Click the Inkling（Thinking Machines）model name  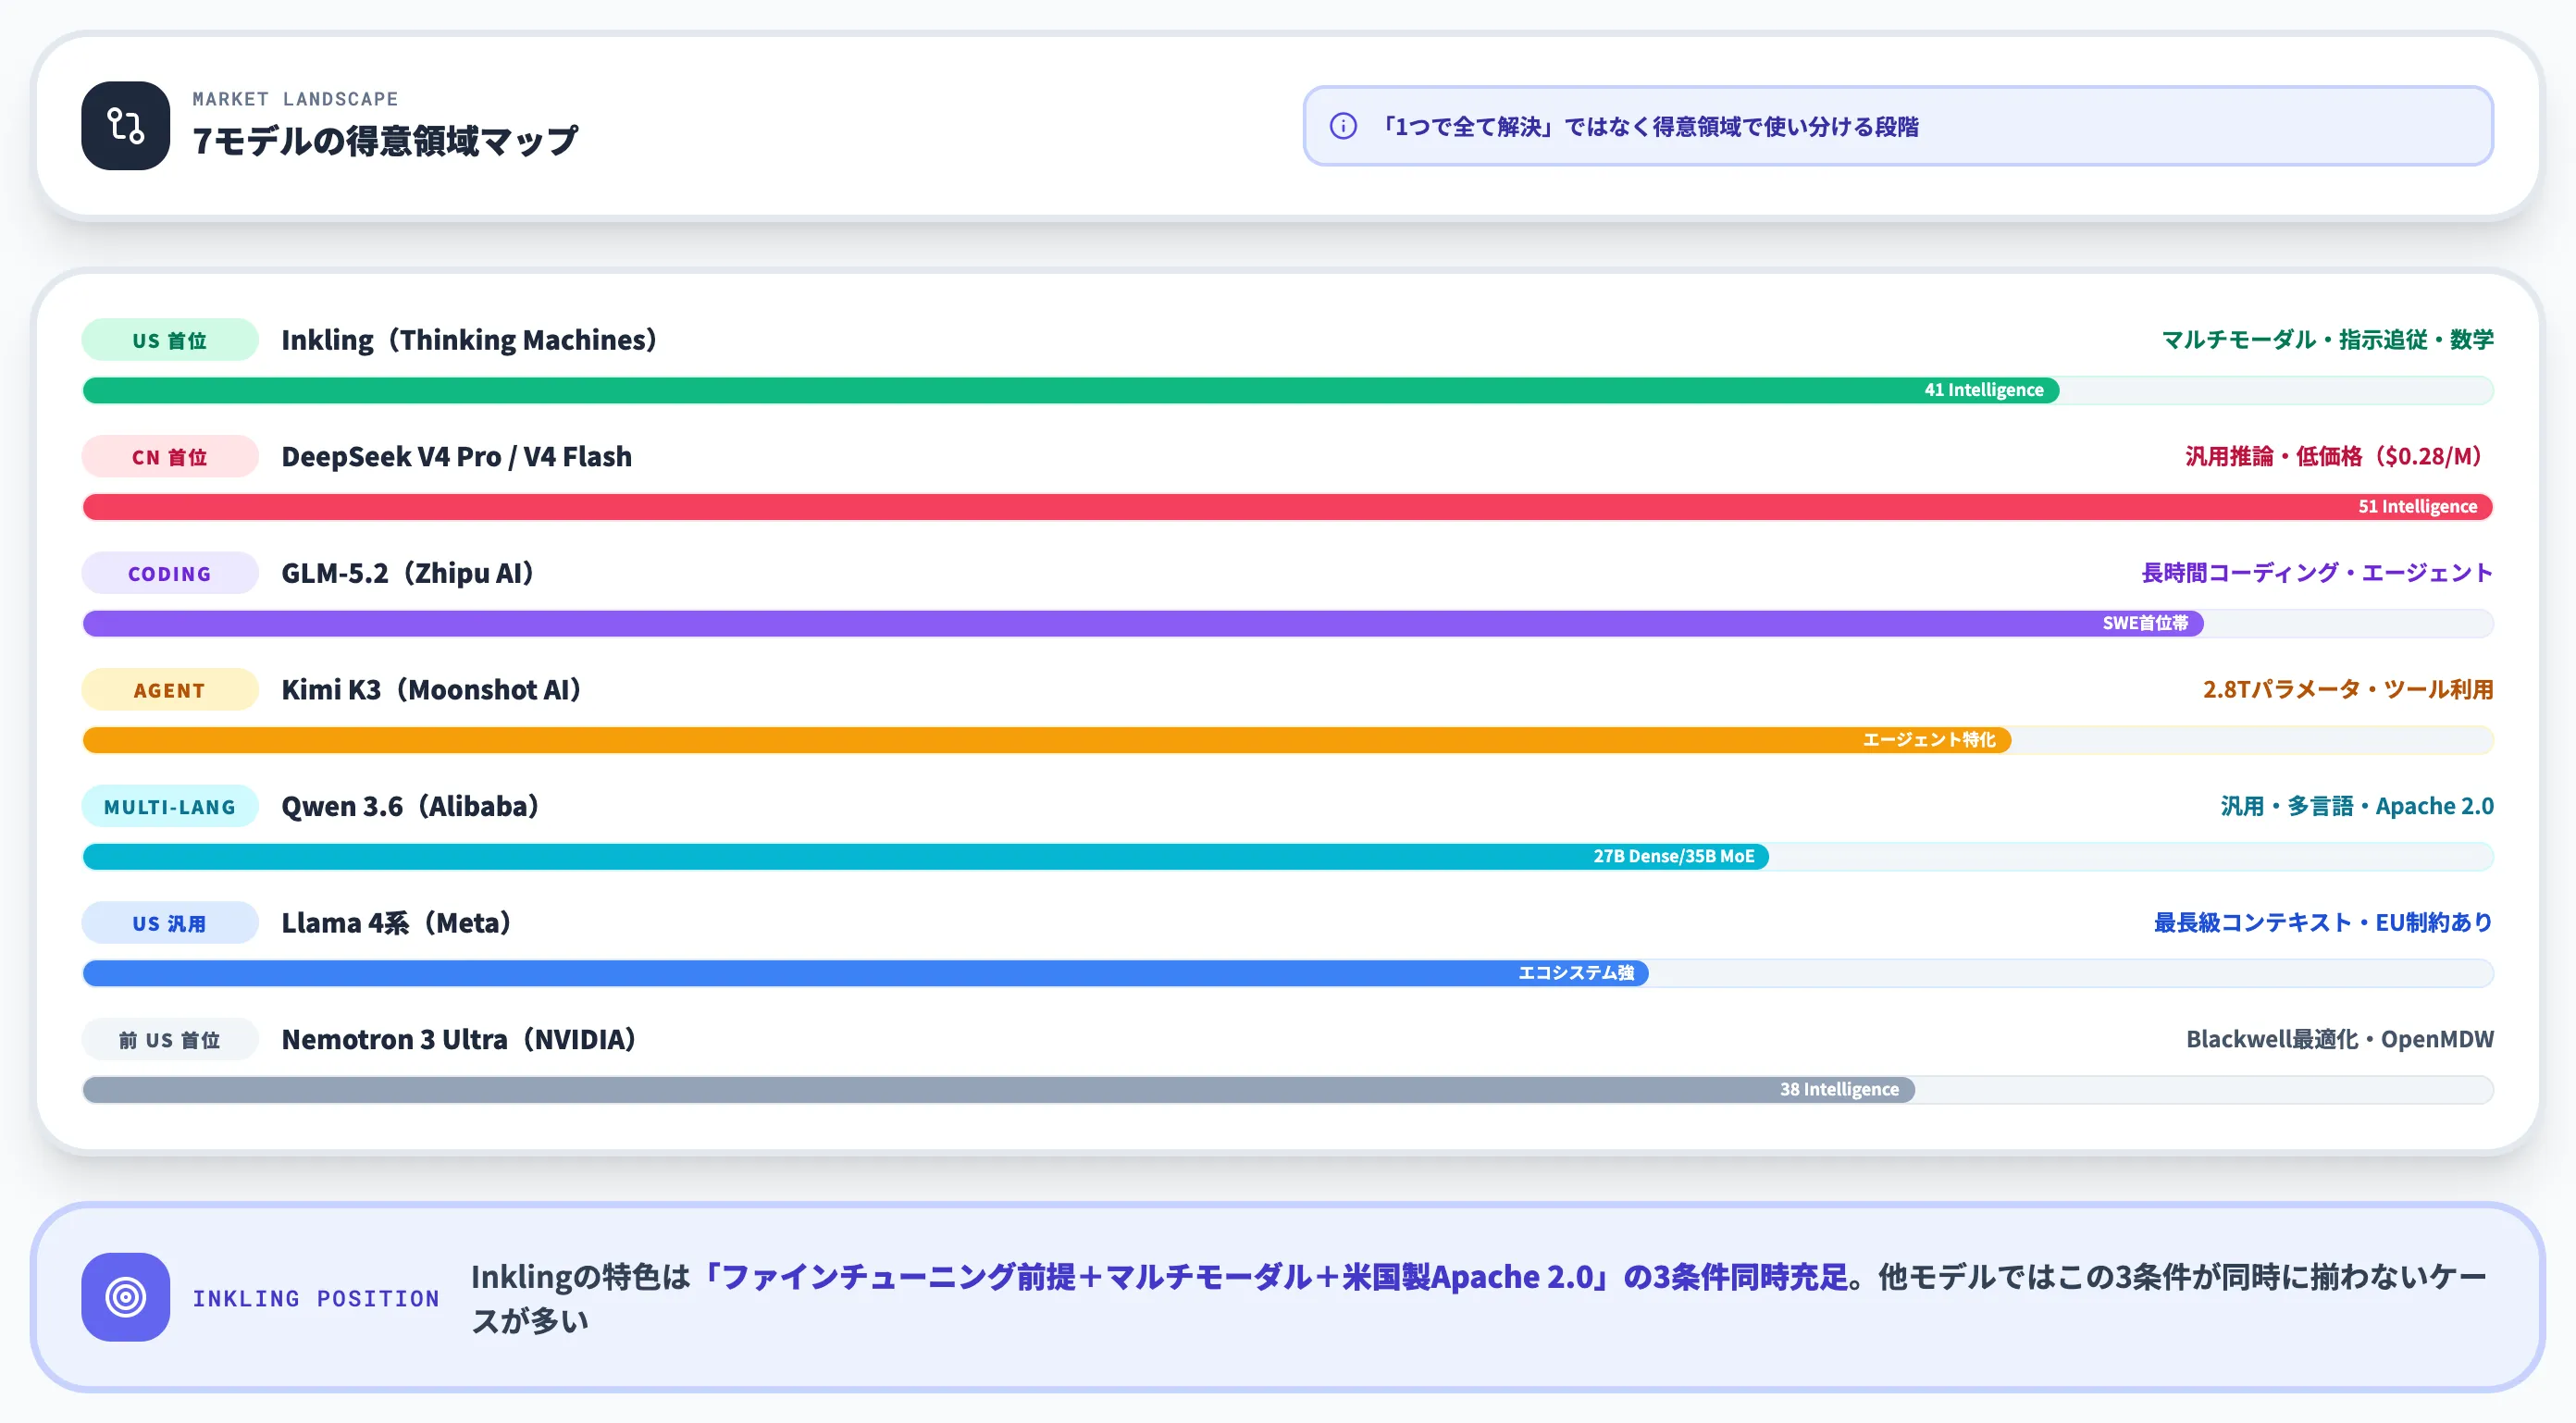[469, 340]
